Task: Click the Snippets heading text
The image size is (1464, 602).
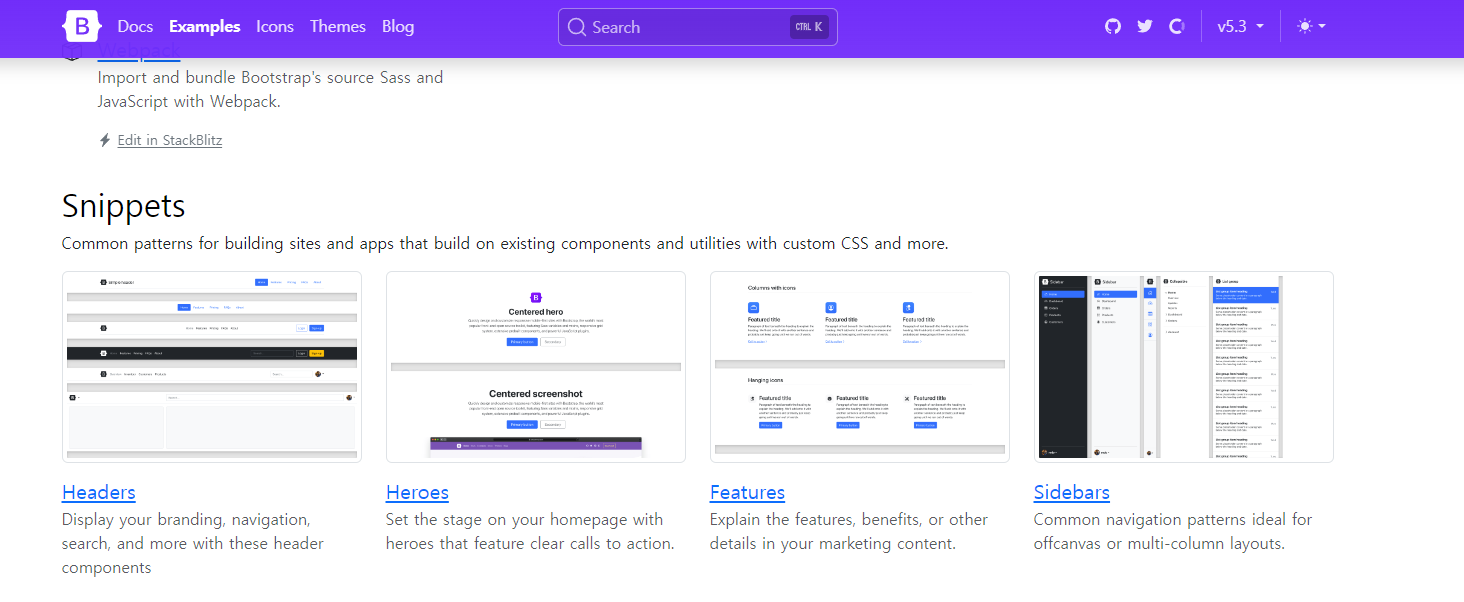Action: [x=124, y=206]
